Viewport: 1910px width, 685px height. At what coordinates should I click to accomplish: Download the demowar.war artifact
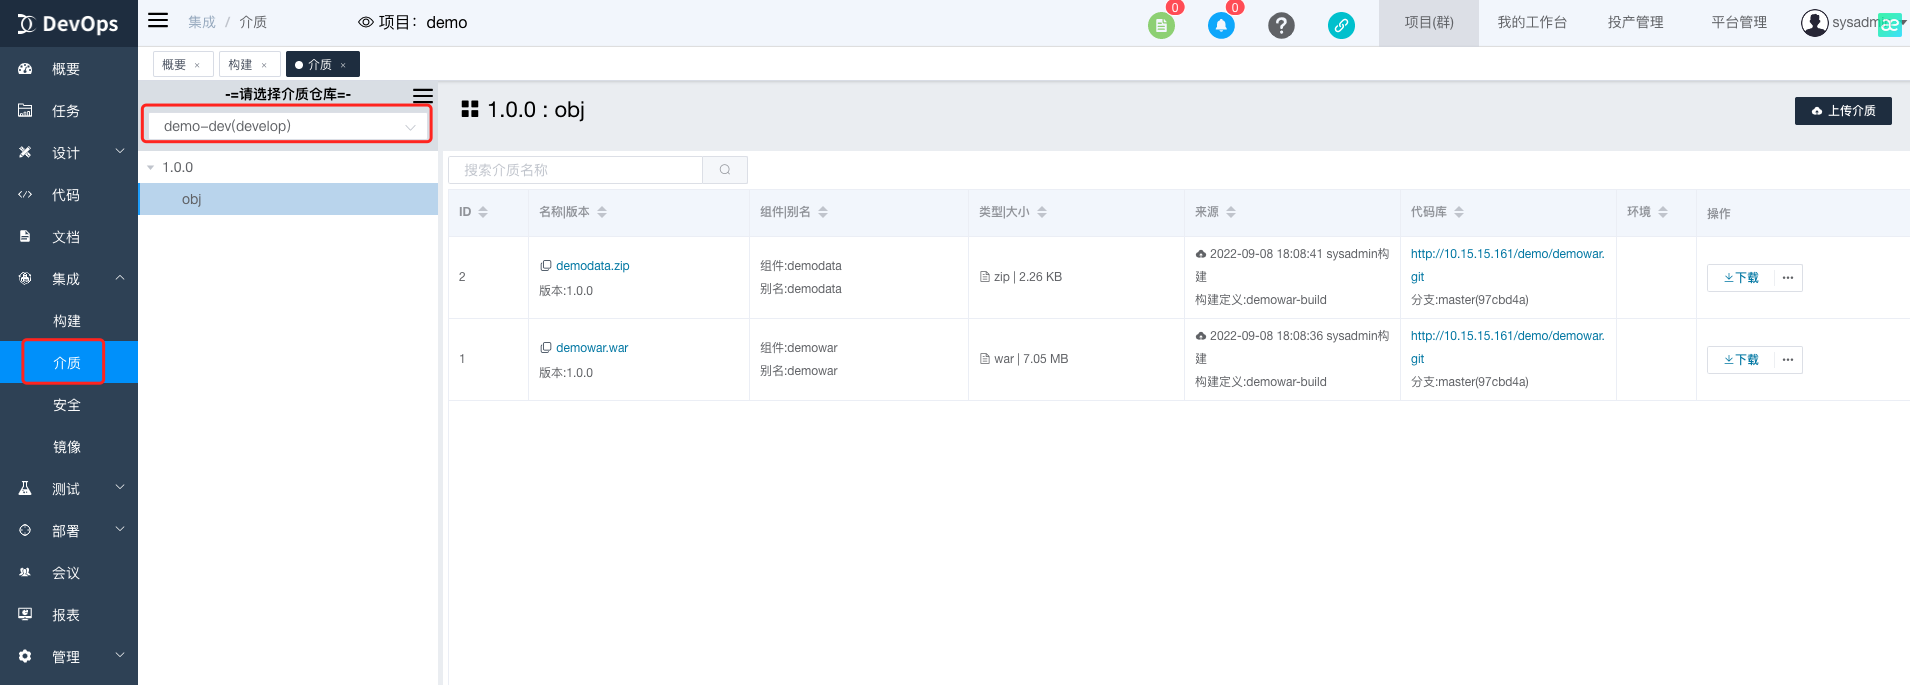click(1741, 360)
